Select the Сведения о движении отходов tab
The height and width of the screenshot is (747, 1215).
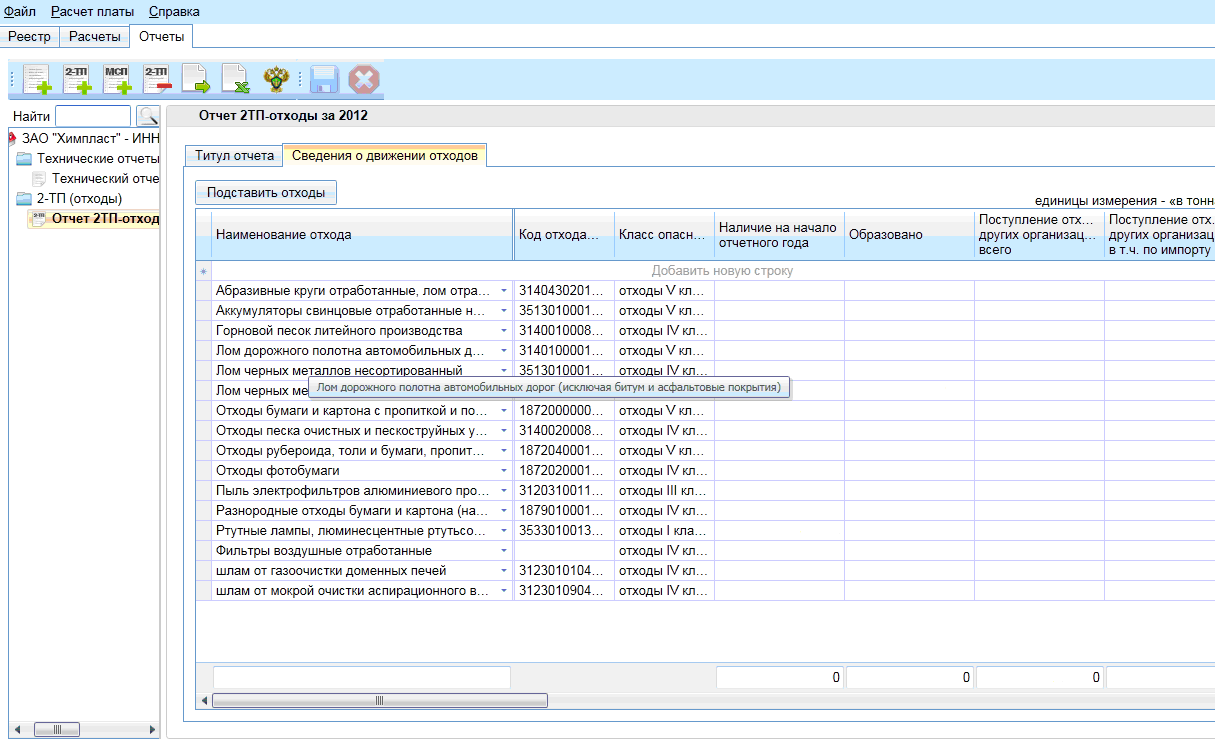385,155
